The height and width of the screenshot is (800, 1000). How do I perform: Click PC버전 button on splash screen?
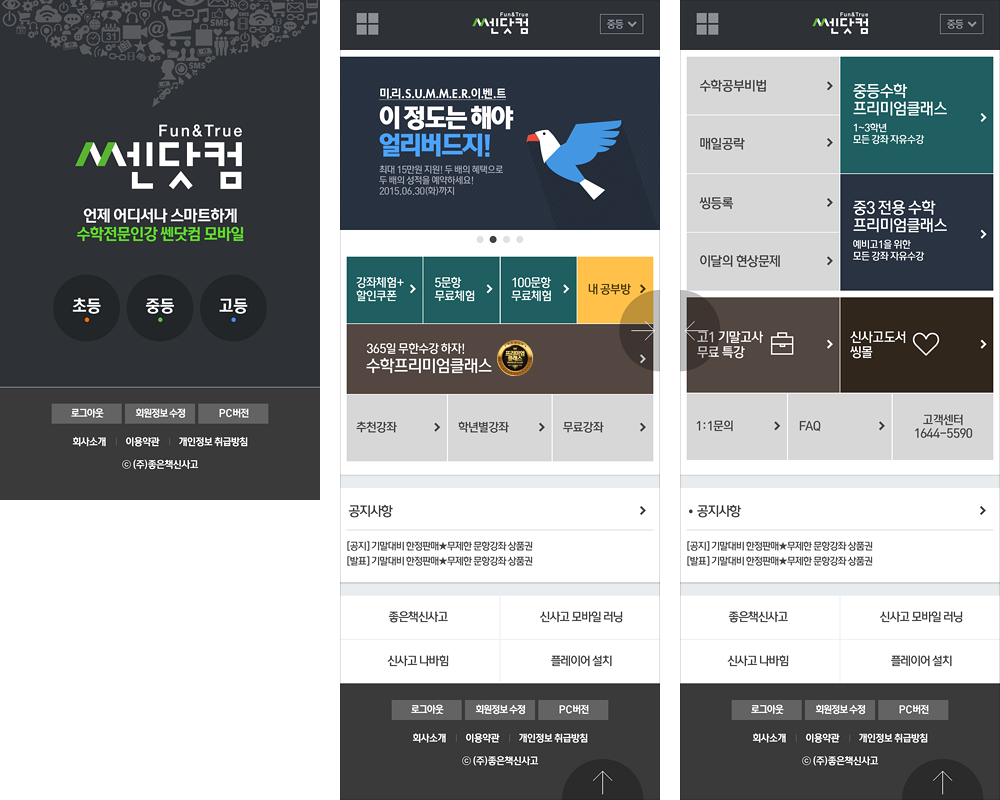coord(233,413)
